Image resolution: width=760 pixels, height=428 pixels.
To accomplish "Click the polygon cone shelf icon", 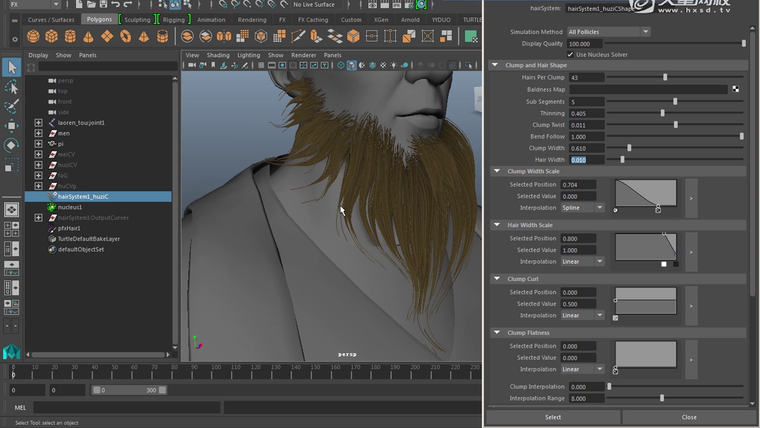I will tap(90, 37).
